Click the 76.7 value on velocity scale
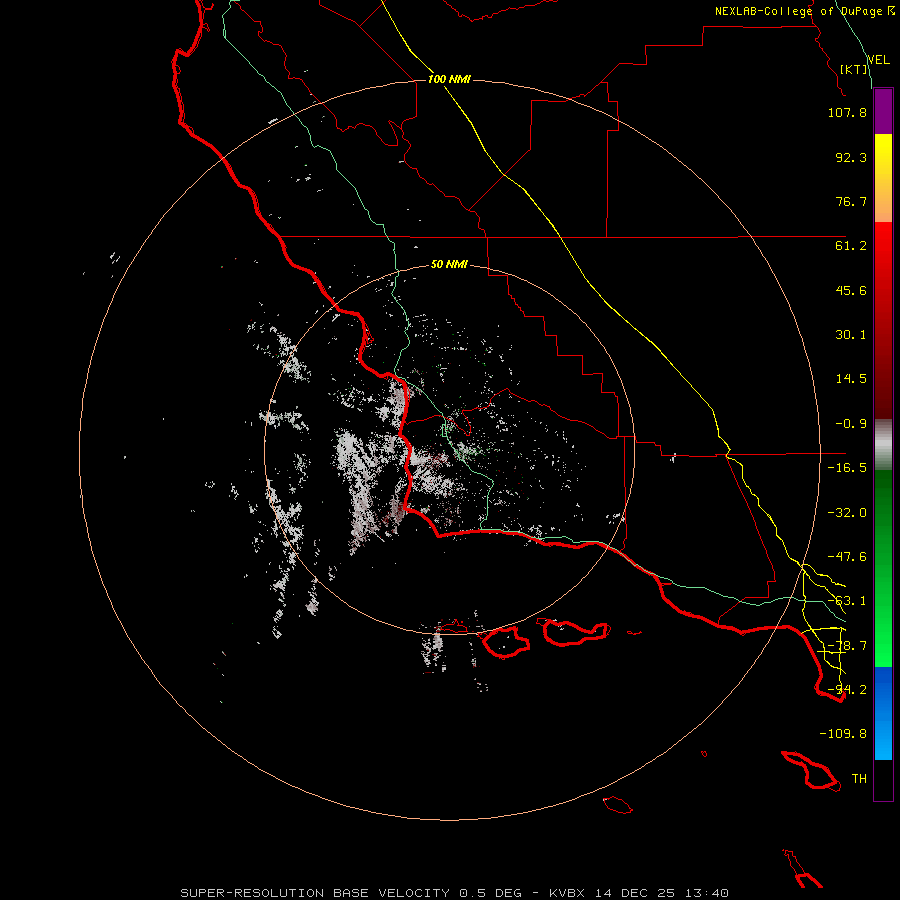Screen dimensions: 900x900 [851, 201]
